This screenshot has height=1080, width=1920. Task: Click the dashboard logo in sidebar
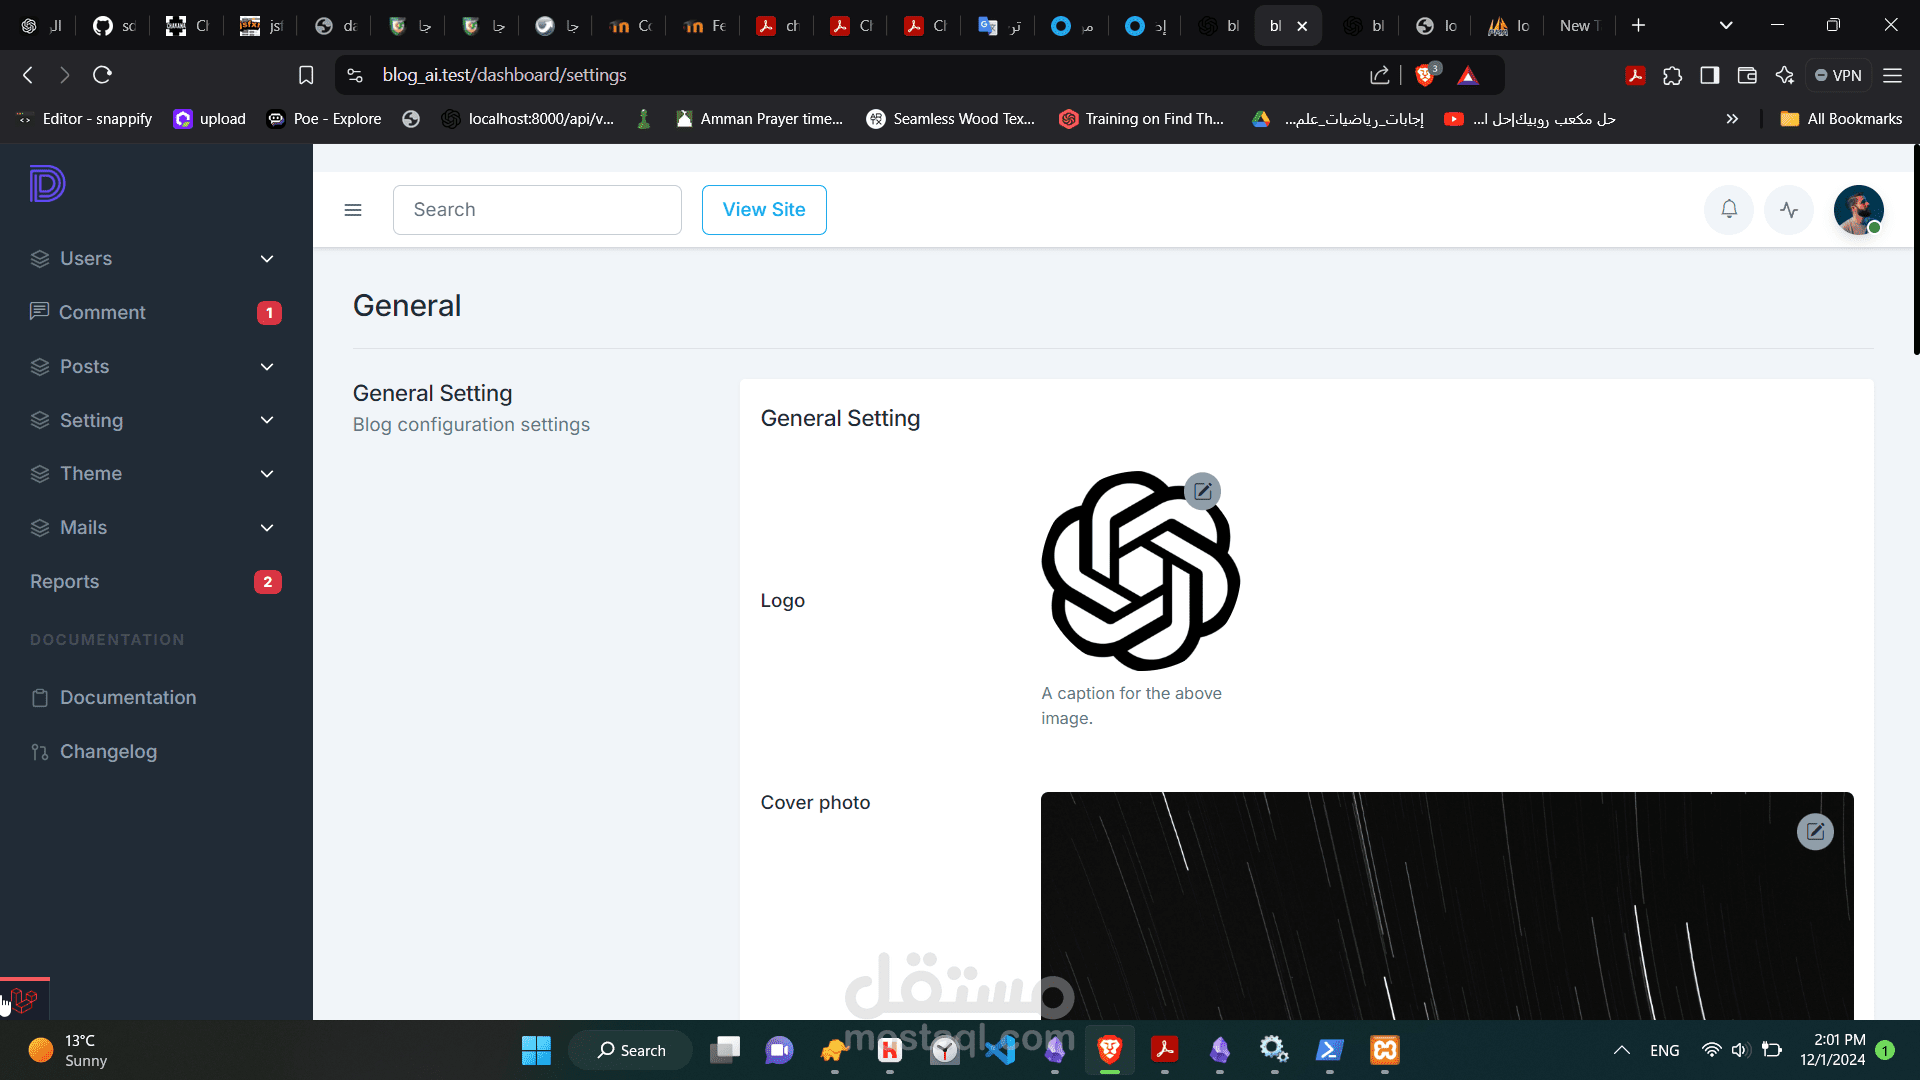pyautogui.click(x=47, y=184)
